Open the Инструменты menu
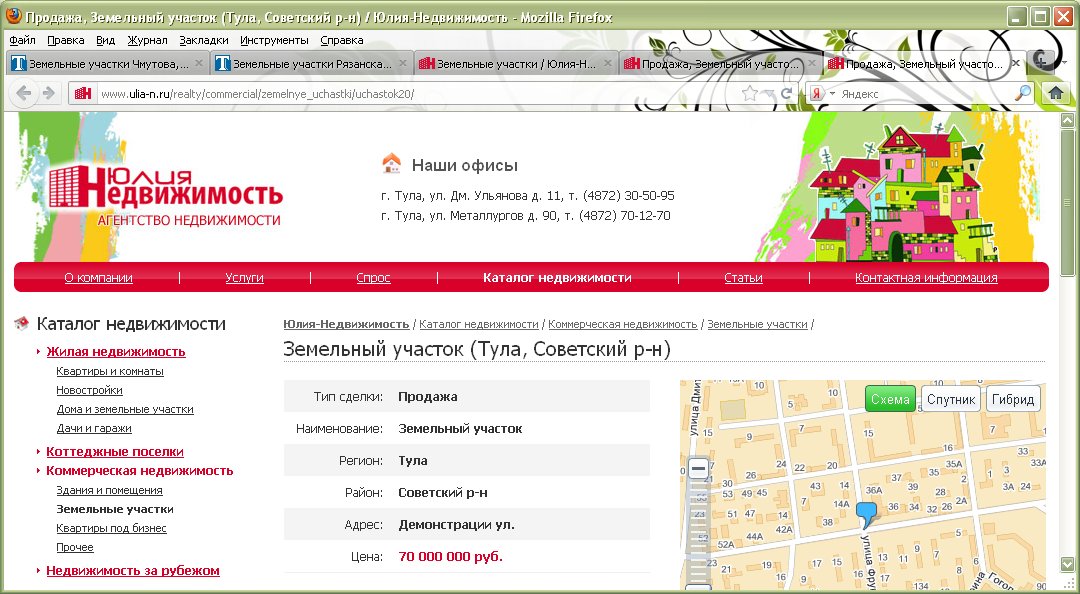The width and height of the screenshot is (1080, 594). coord(274,40)
